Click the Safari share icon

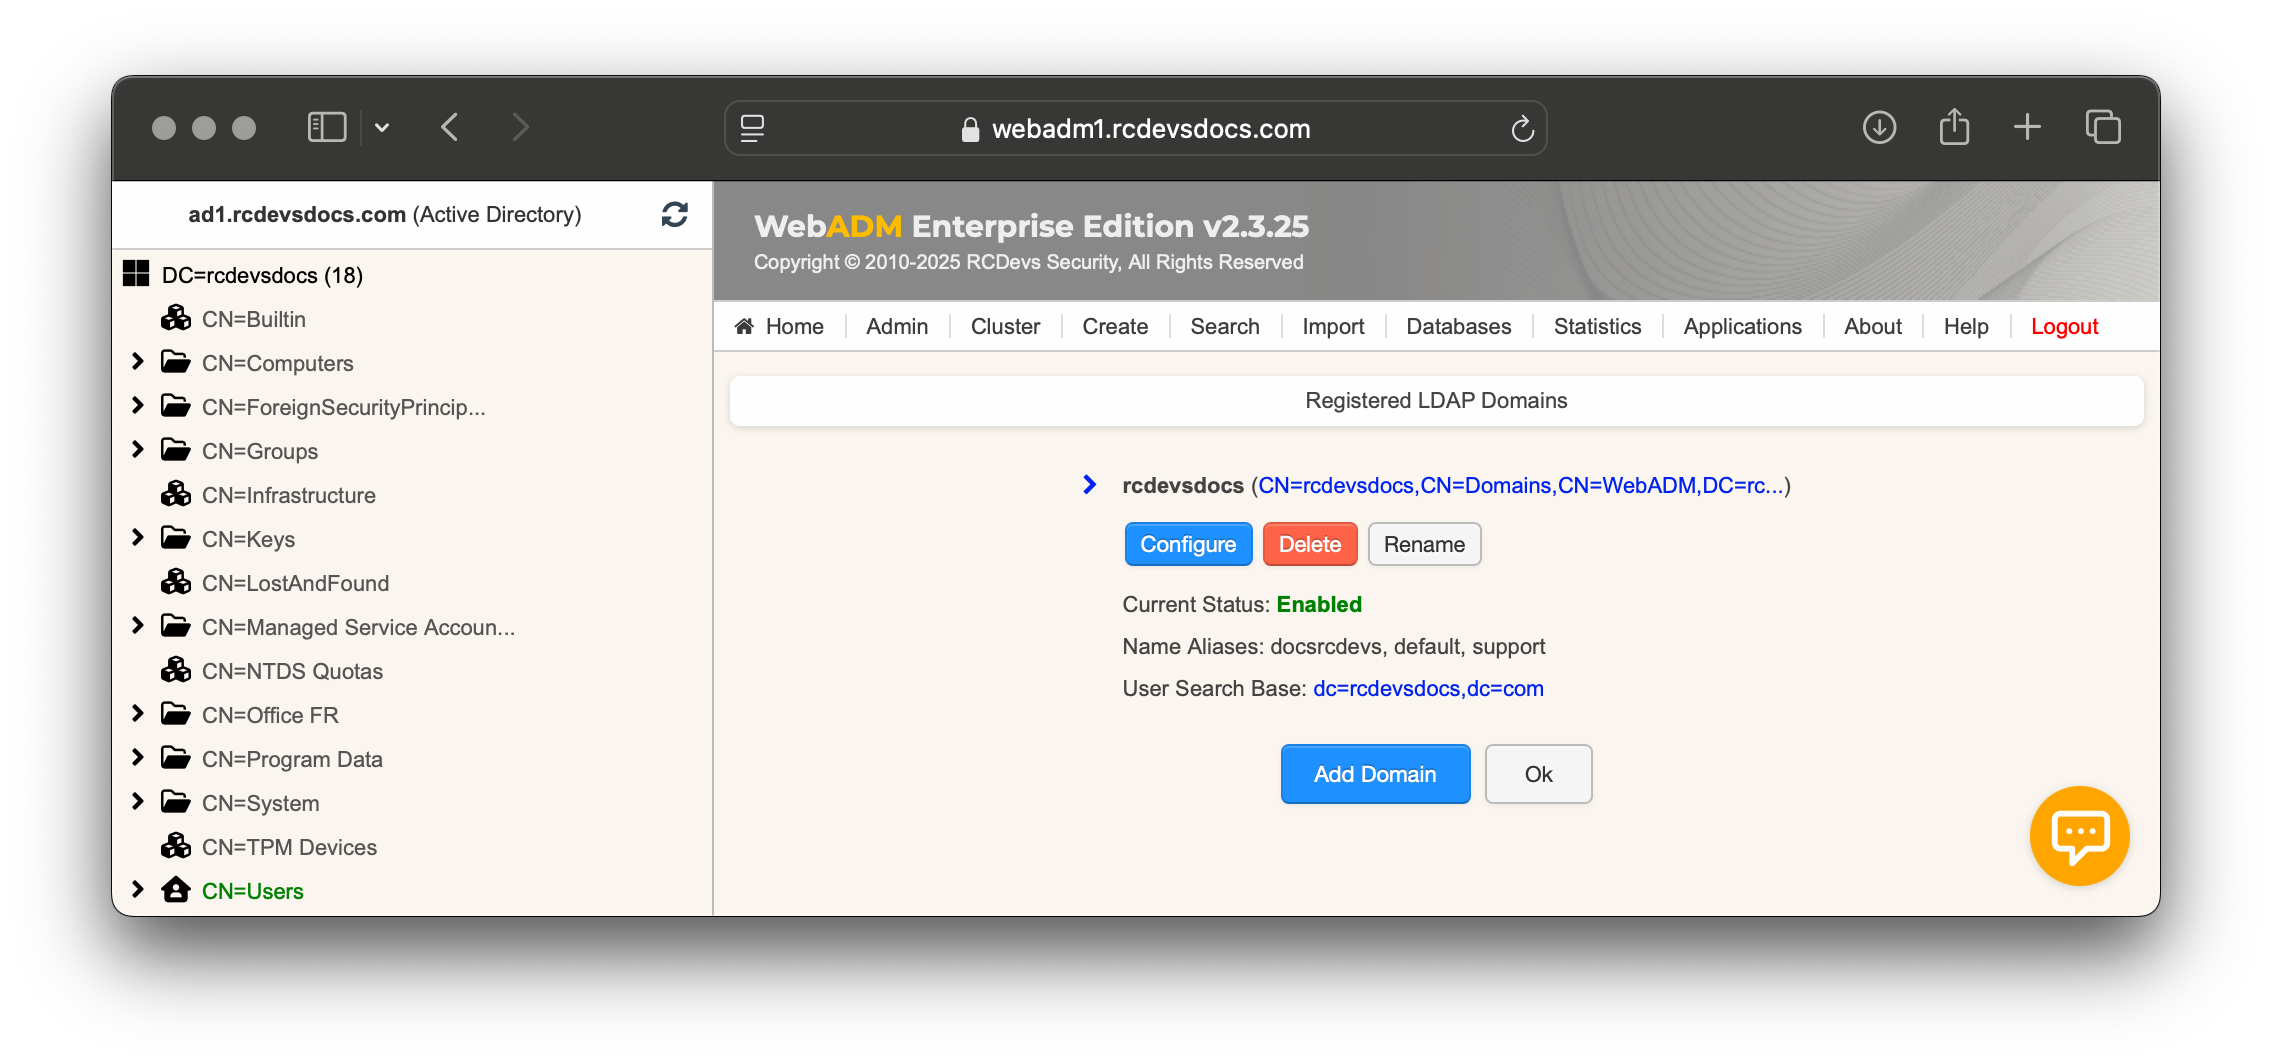pyautogui.click(x=1954, y=128)
